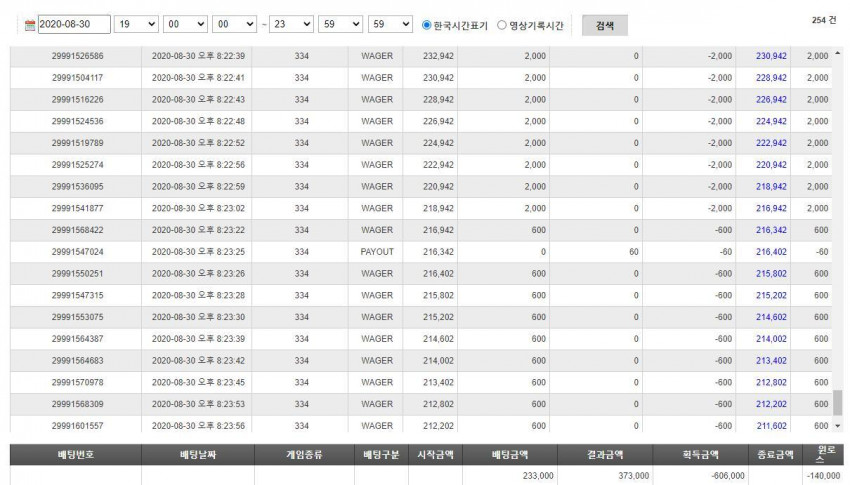
Task: Click the 배팅날짜 column header
Action: click(x=198, y=455)
